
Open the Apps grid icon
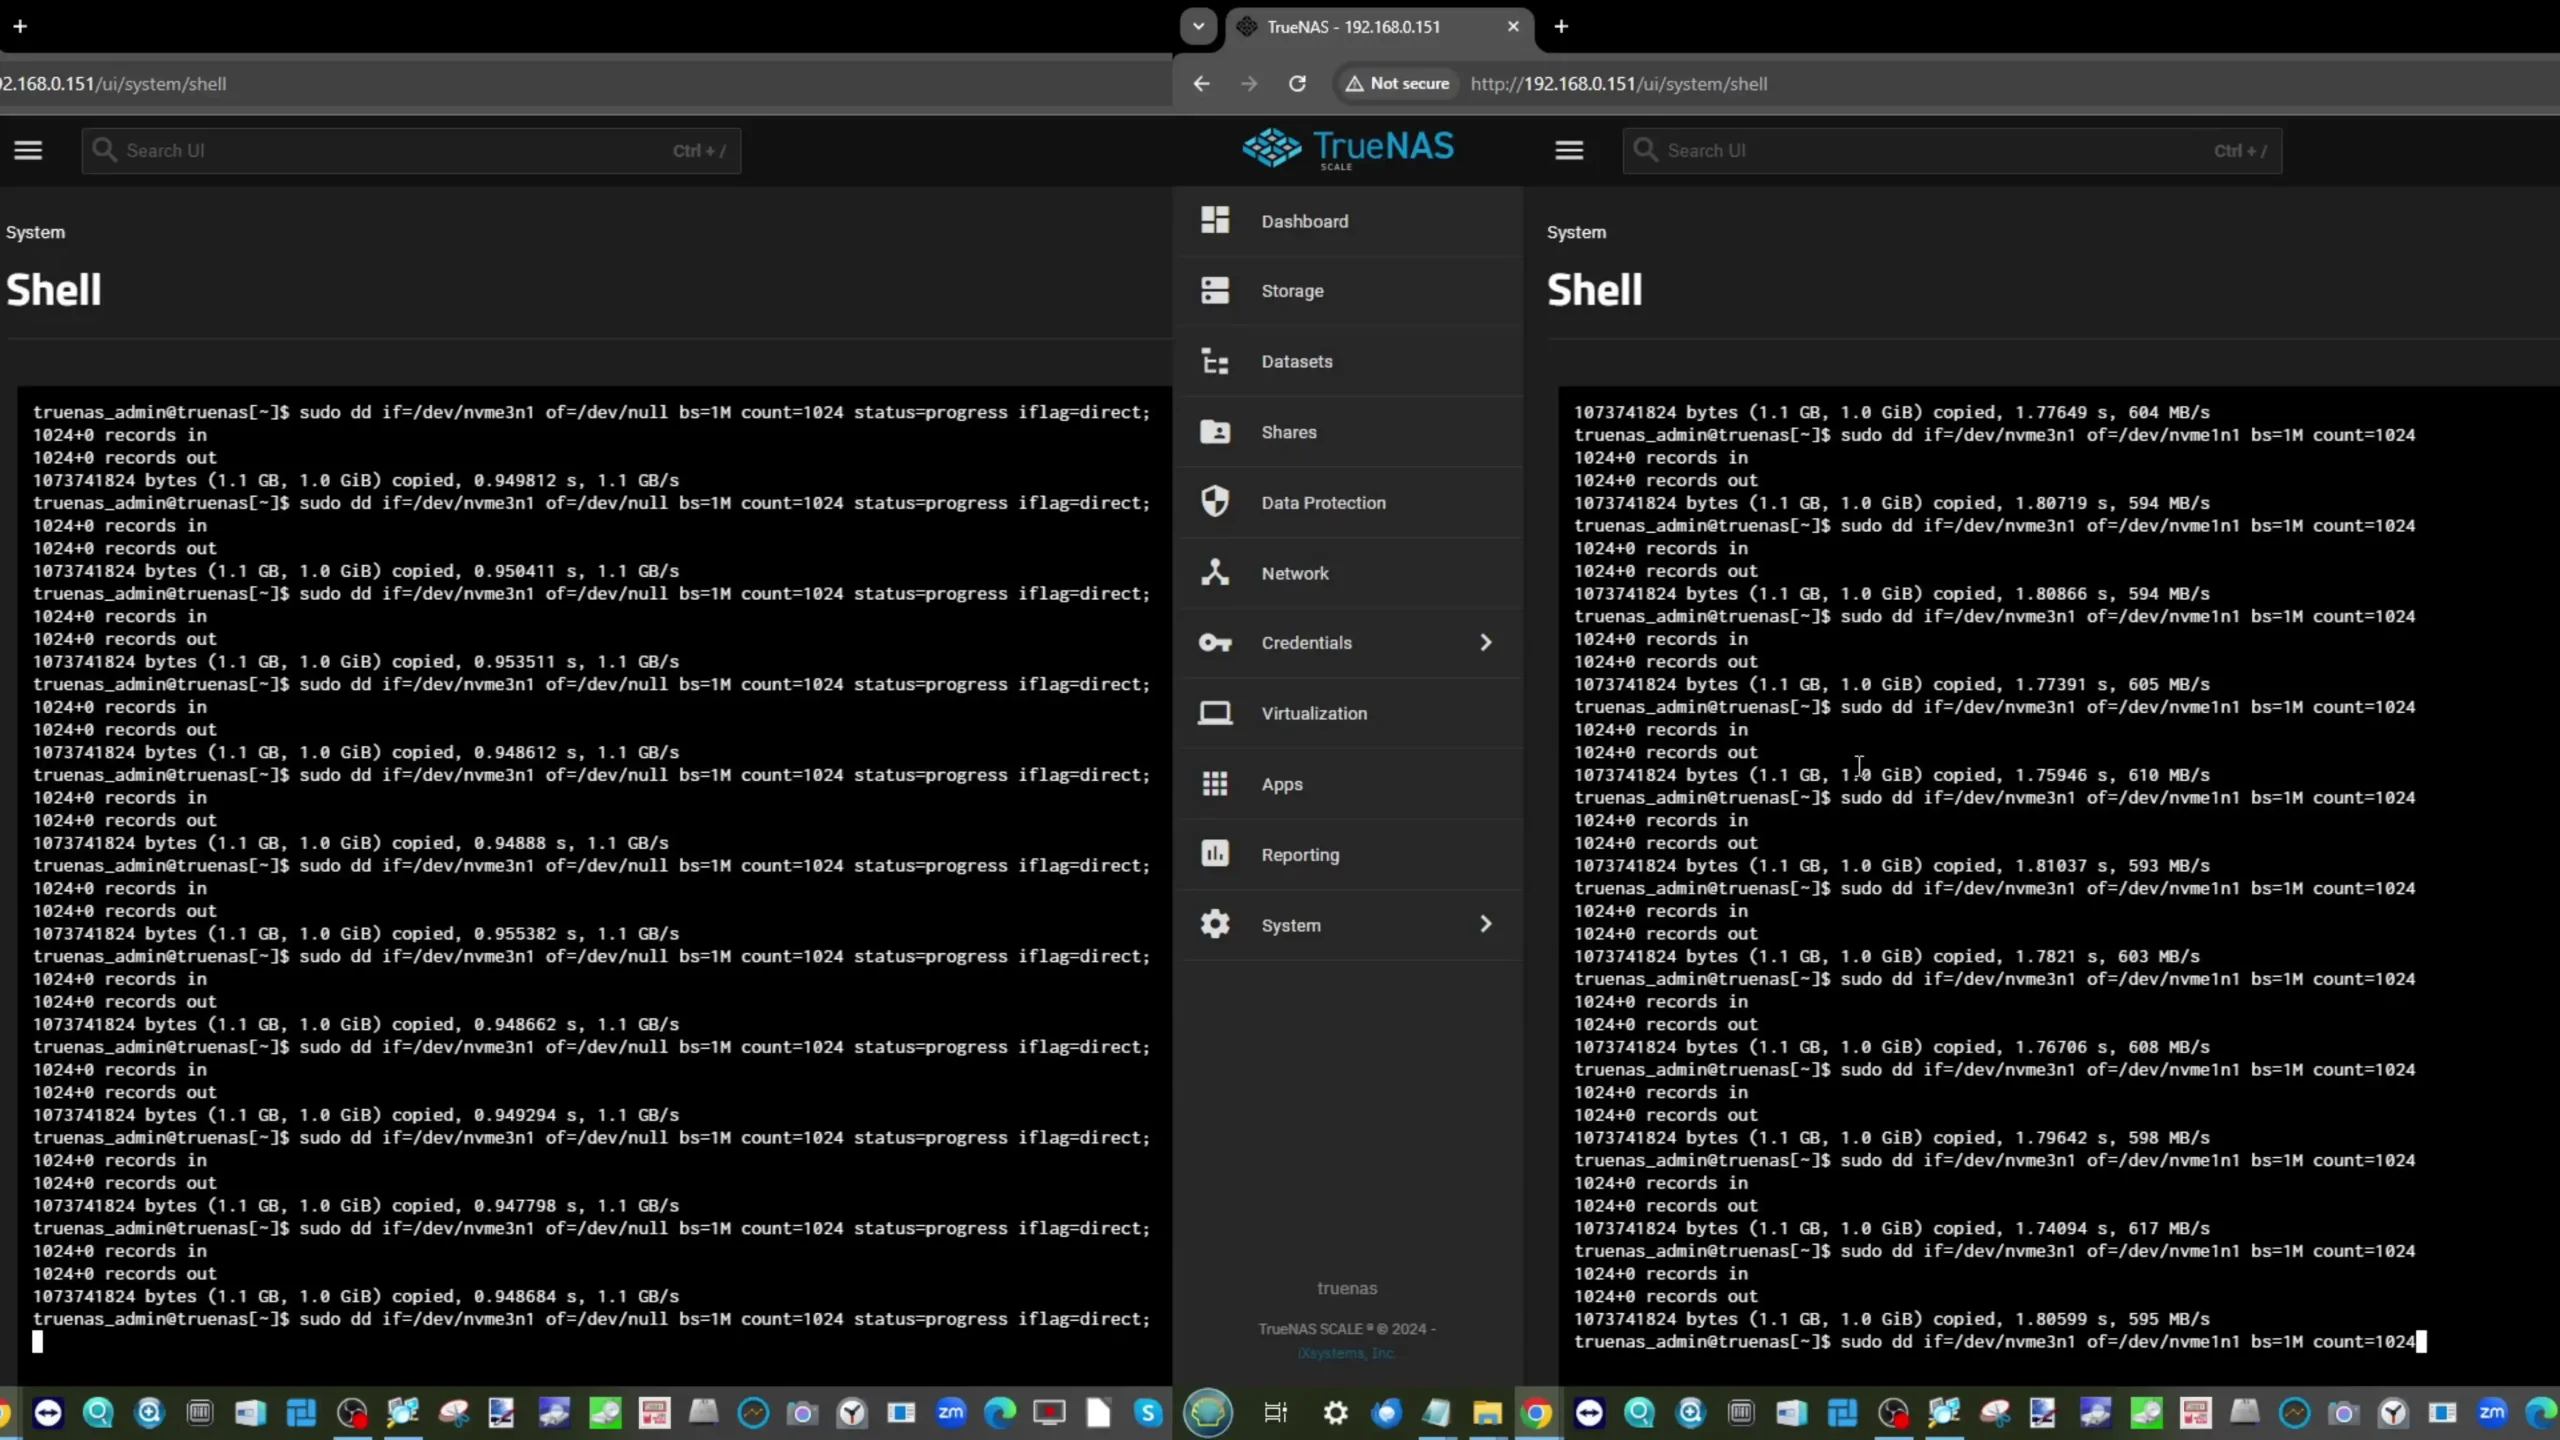[1215, 784]
